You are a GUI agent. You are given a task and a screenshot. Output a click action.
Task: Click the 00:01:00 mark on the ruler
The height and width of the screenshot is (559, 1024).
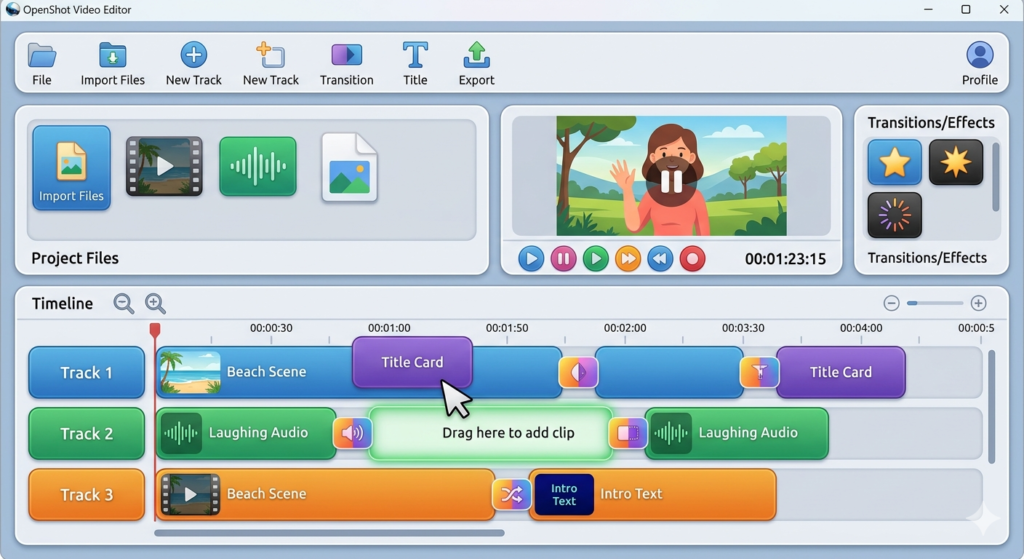(x=389, y=328)
